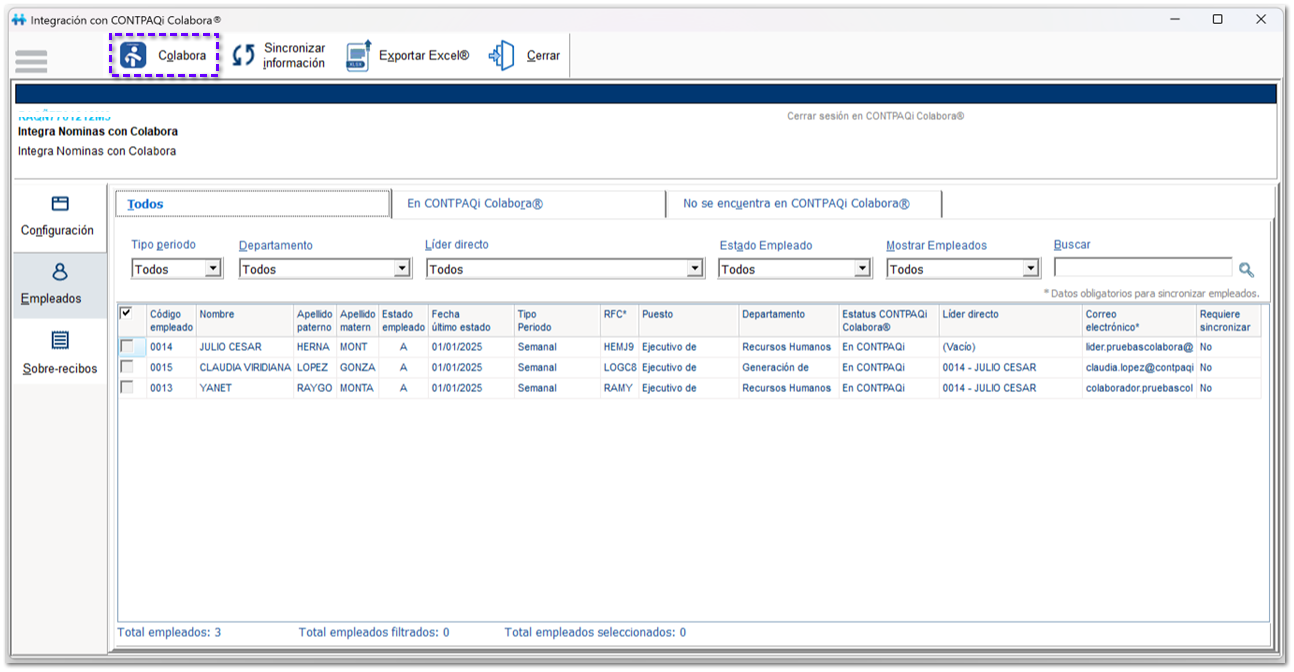Click the Generación de department cell
Viewport: 1294px width, 672px height.
789,367
